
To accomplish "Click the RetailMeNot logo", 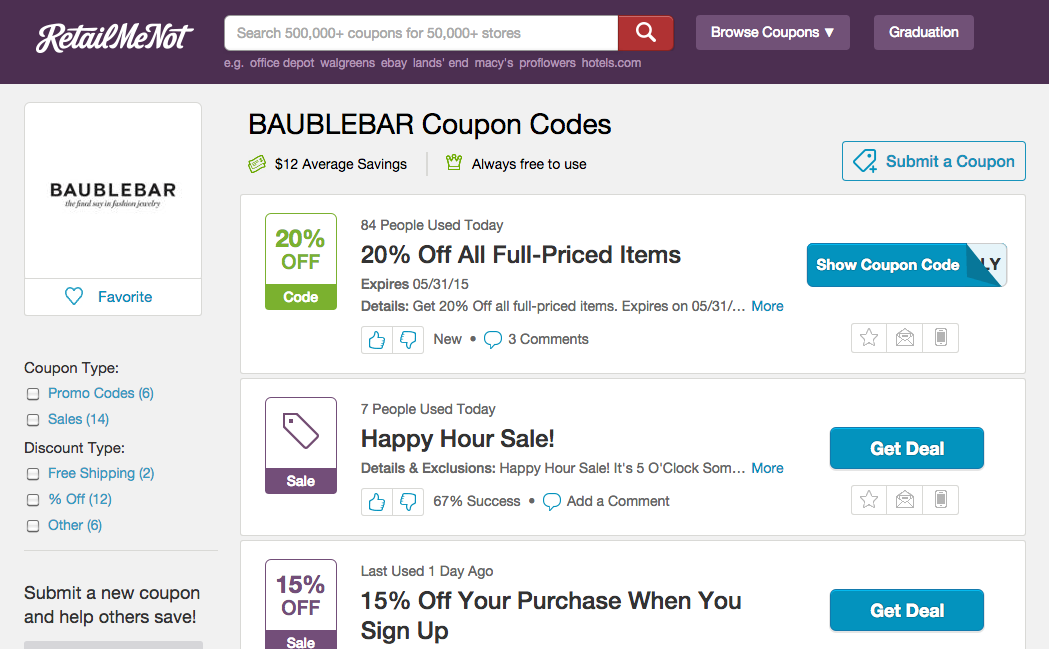I will (114, 37).
